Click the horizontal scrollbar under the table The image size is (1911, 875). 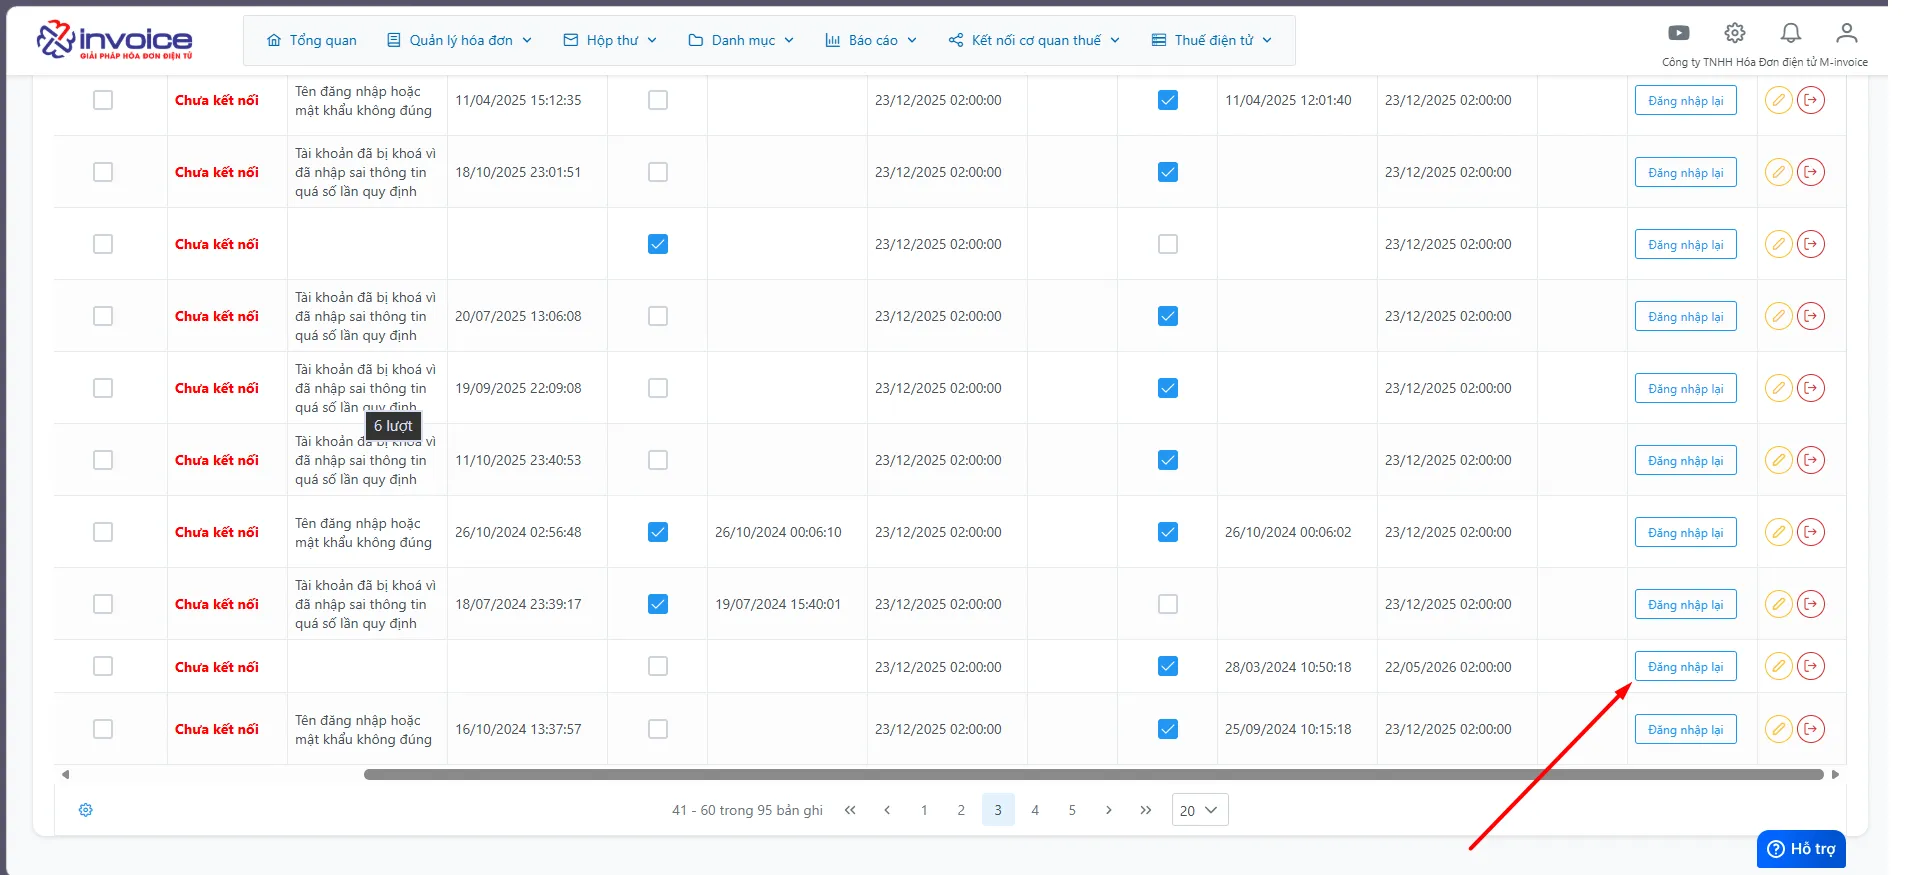tap(1093, 774)
